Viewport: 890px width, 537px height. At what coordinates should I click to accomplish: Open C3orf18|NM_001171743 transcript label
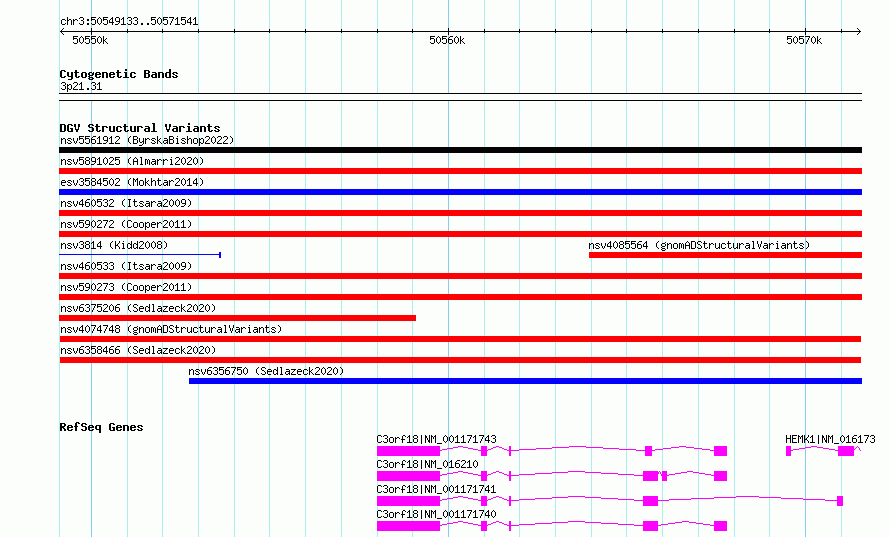436,439
